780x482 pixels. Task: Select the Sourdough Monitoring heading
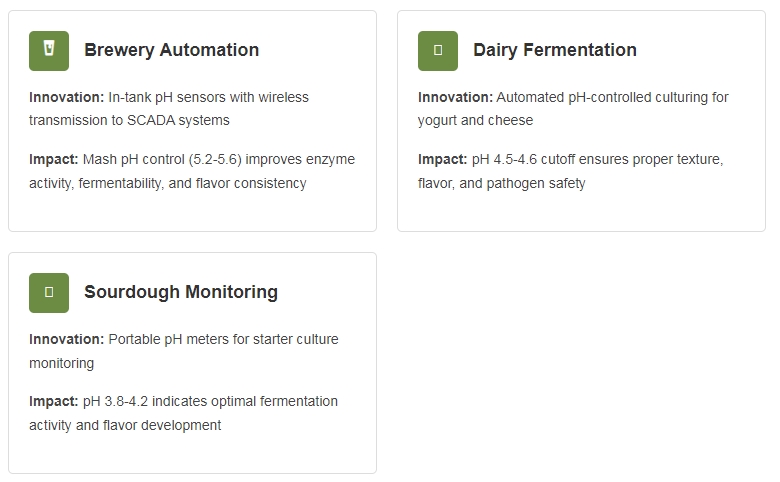coord(180,292)
